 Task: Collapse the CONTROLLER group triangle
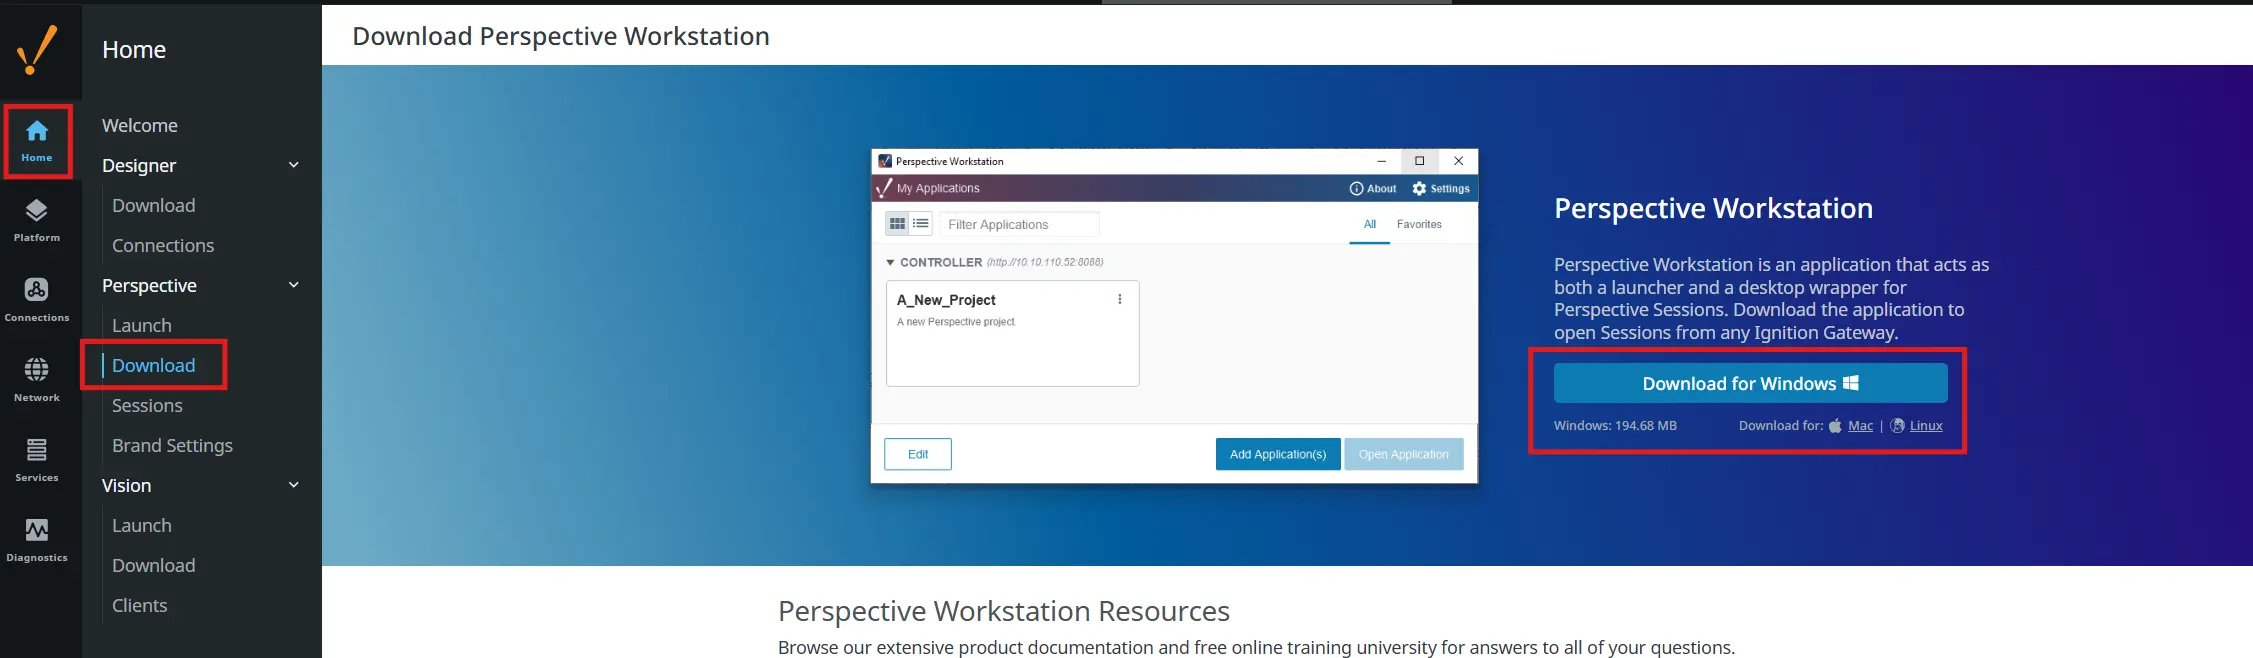[x=890, y=262]
